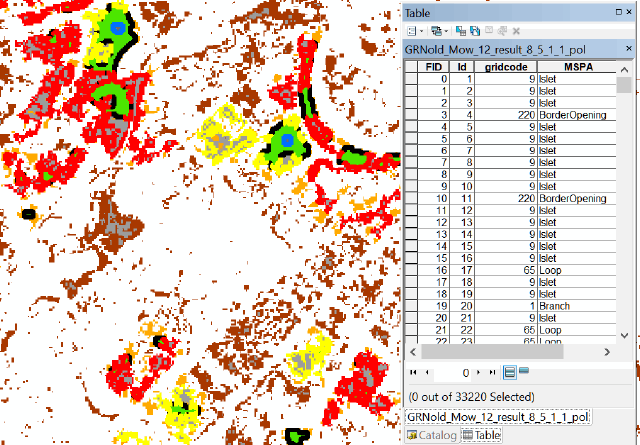
Task: Select the GRNold_Mow_12_result_8_5_1_1_pol bottom table tab
Action: pos(498,417)
